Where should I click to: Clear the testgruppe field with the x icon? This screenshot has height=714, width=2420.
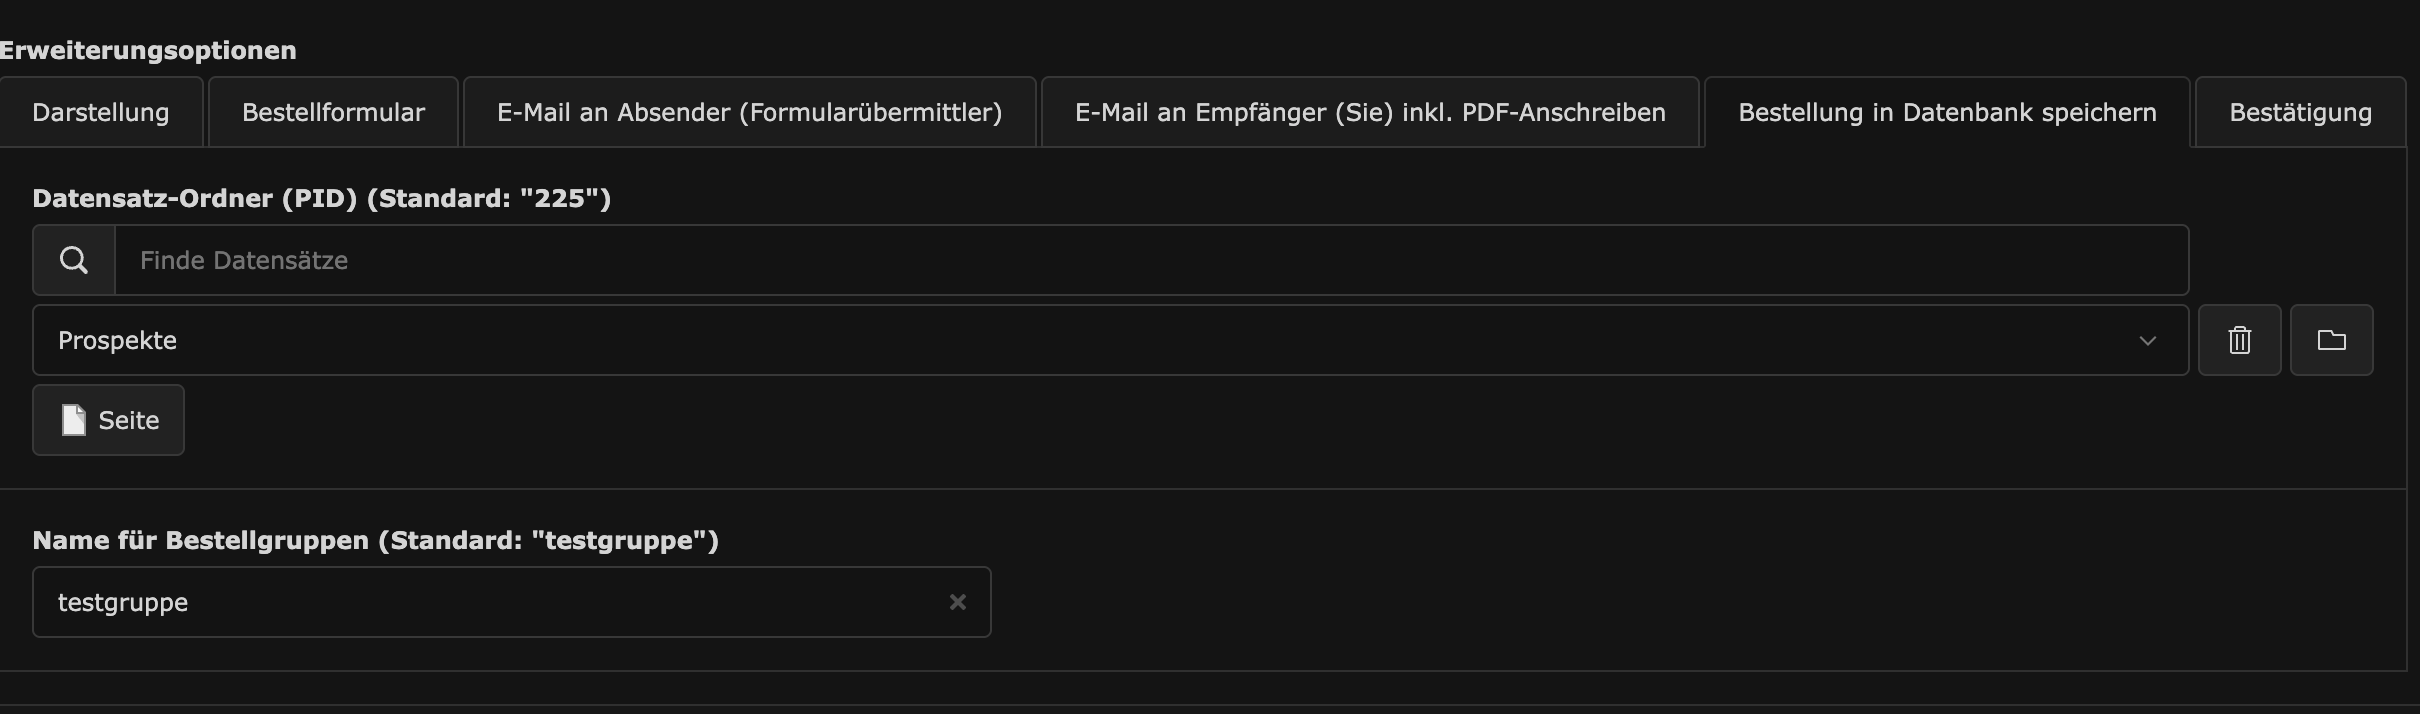(958, 602)
